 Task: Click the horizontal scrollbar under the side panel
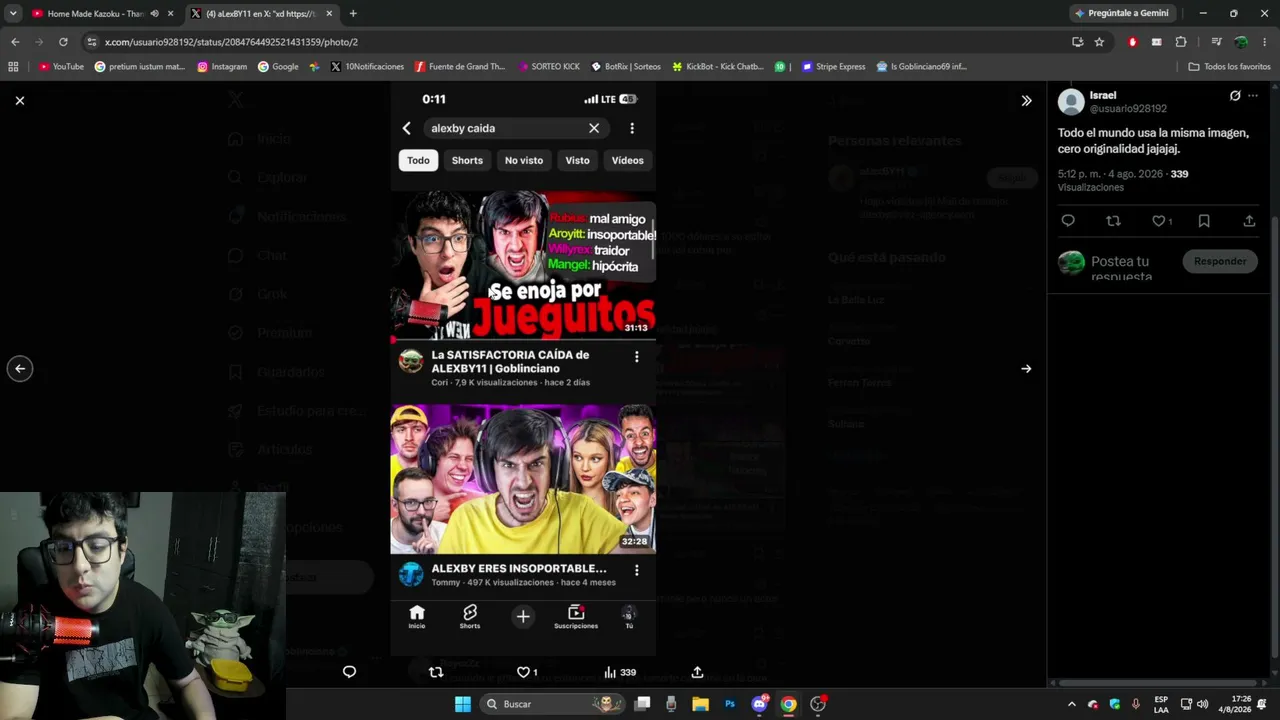[x=1156, y=683]
